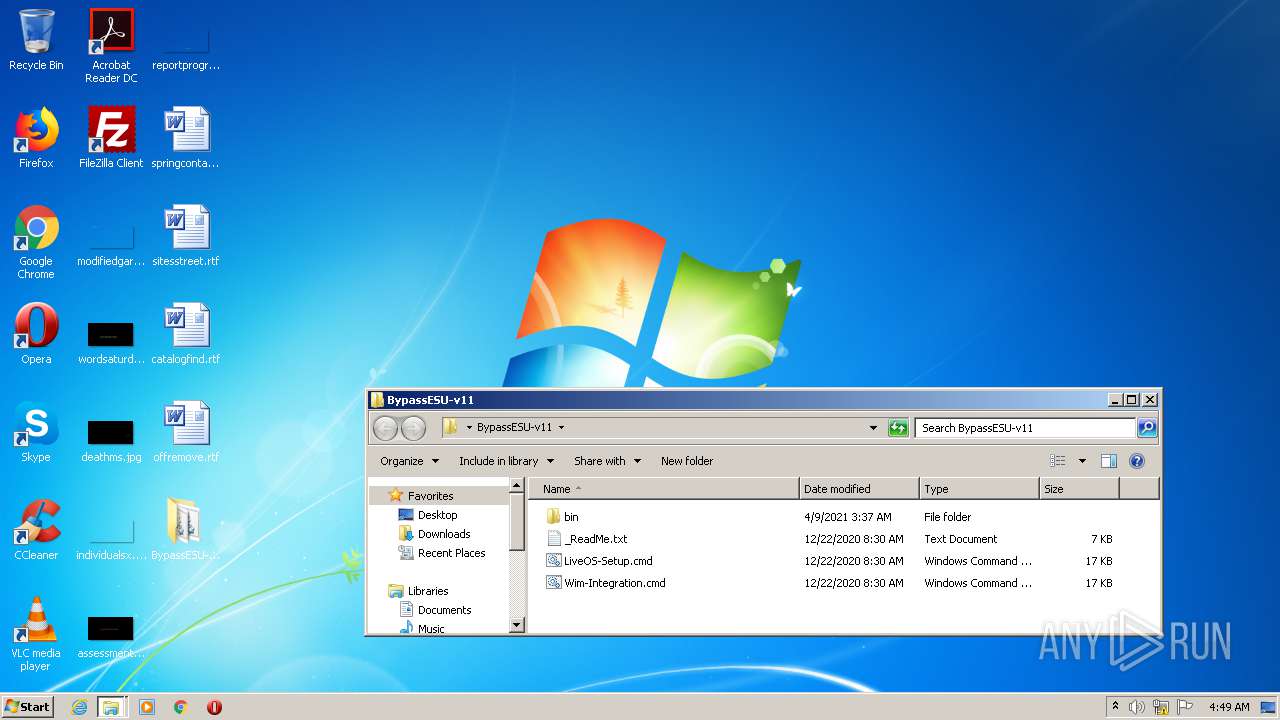
Task: Open BypassESU-v11 breadcrumb arrow dropdown
Action: click(x=561, y=428)
